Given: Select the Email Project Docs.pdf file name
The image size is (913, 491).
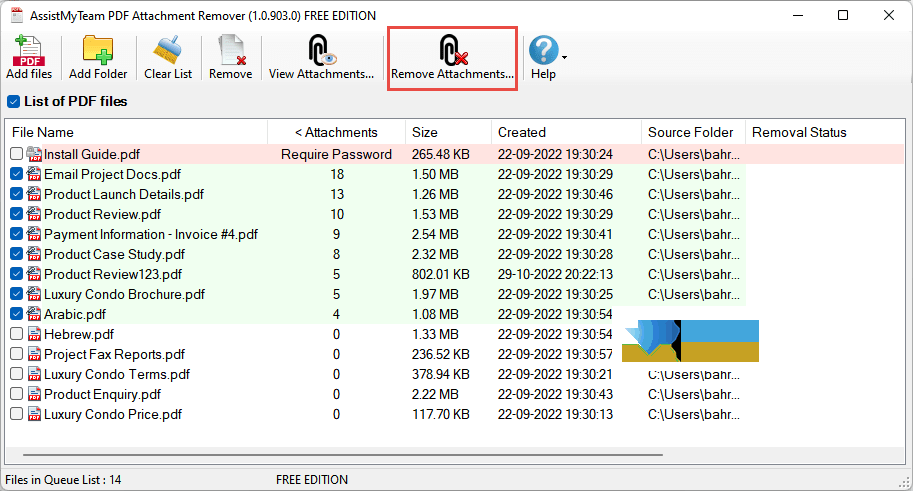Looking at the screenshot, I should [112, 174].
